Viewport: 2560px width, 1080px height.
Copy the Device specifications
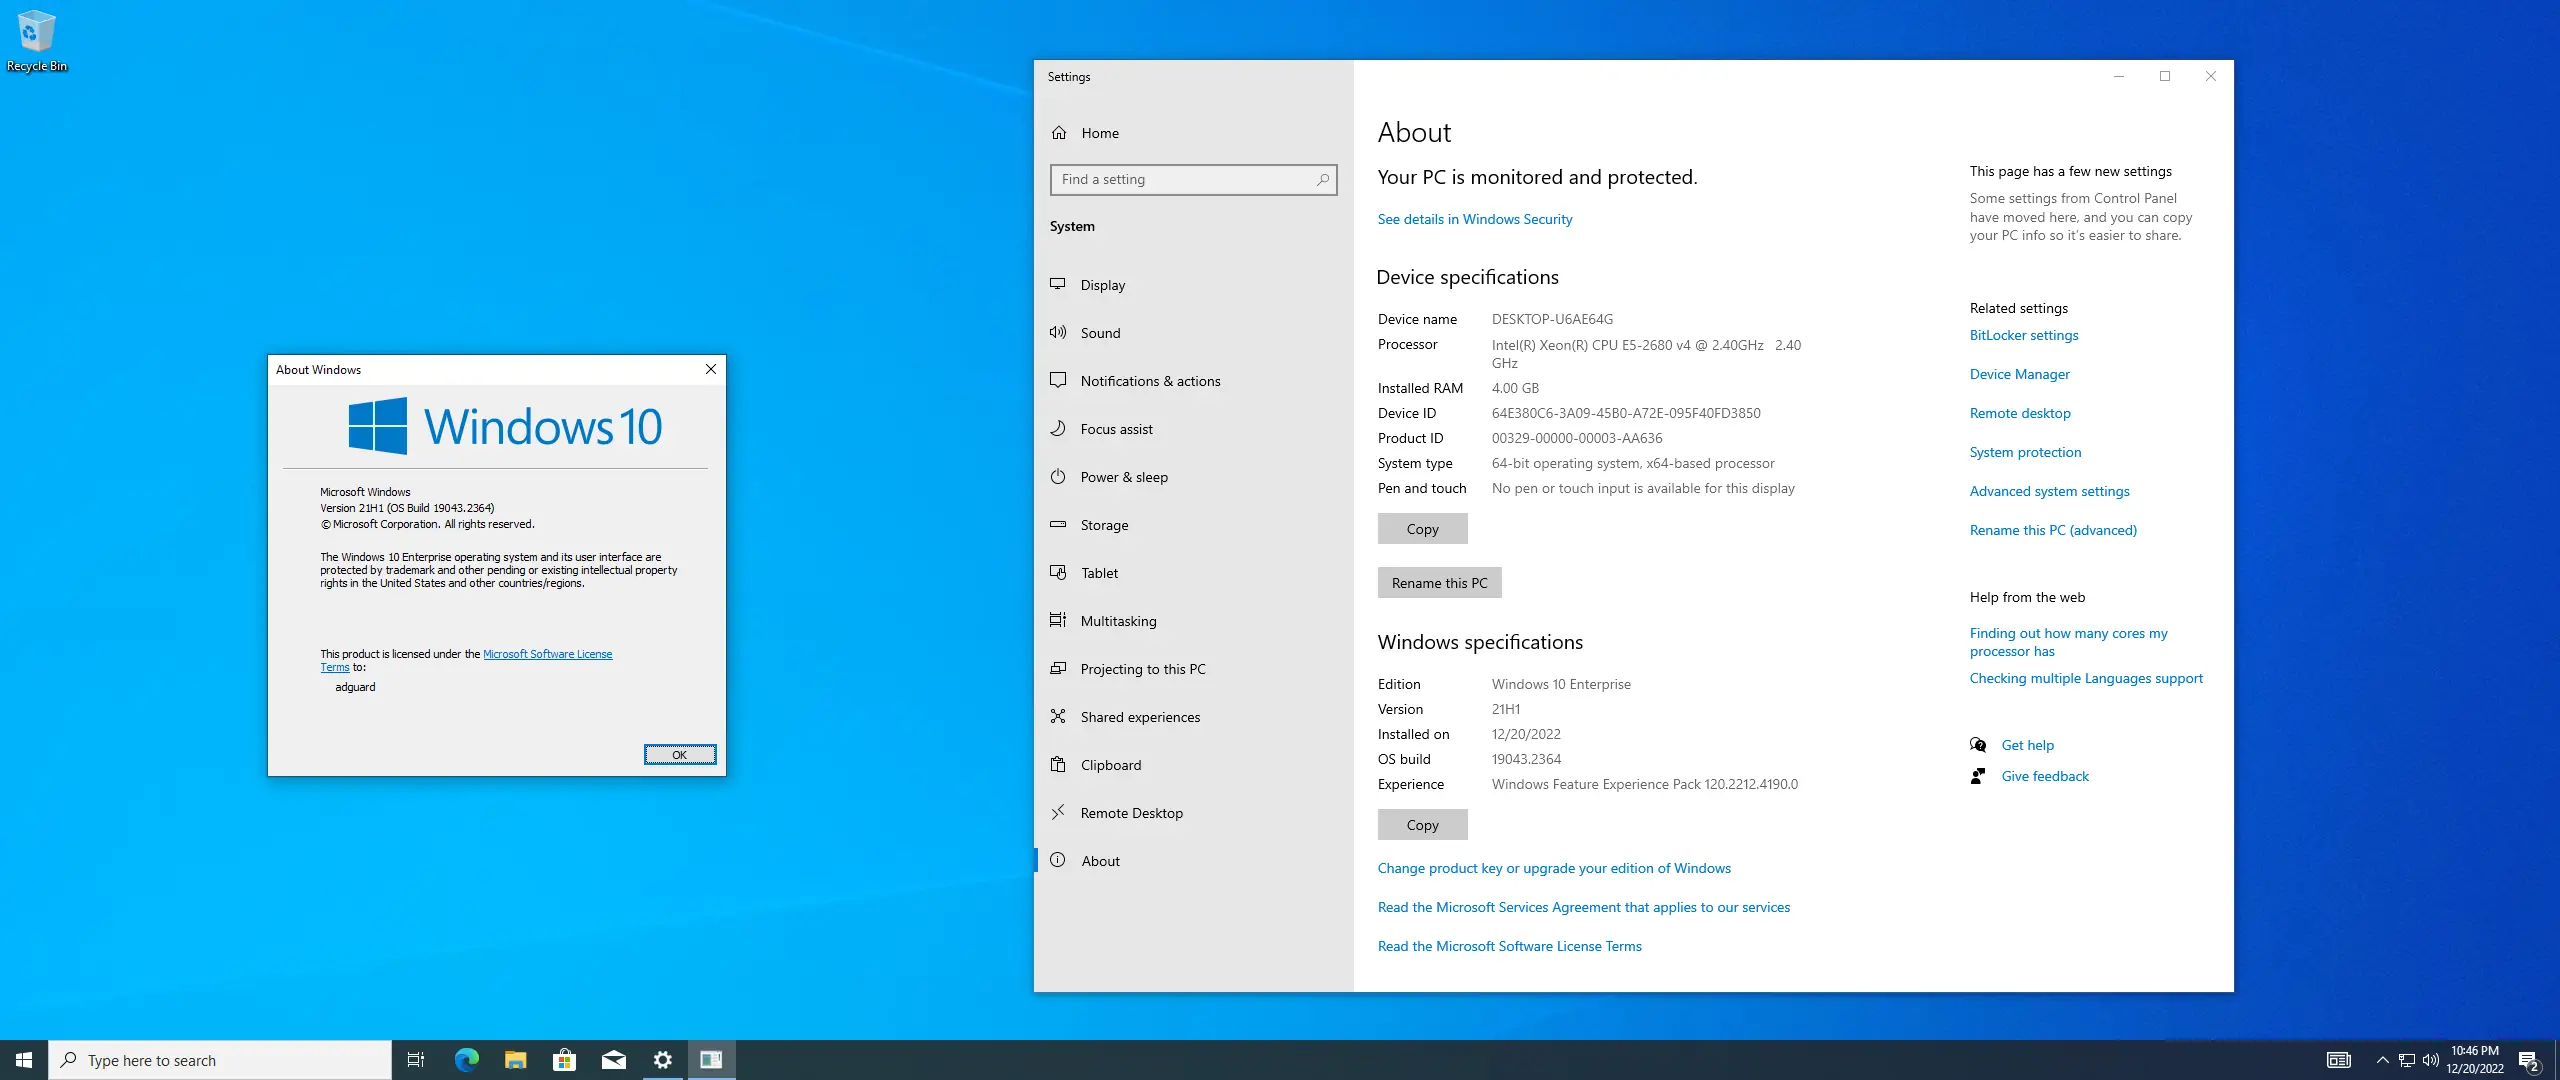1422,529
